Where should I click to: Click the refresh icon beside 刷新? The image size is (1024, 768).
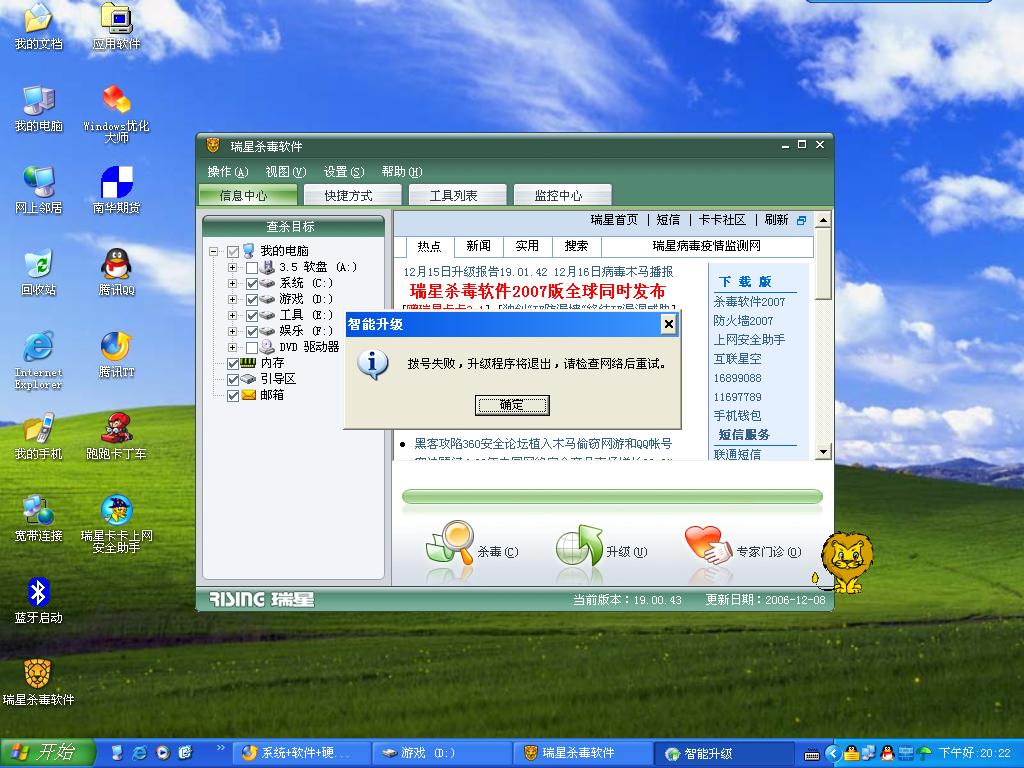(802, 221)
